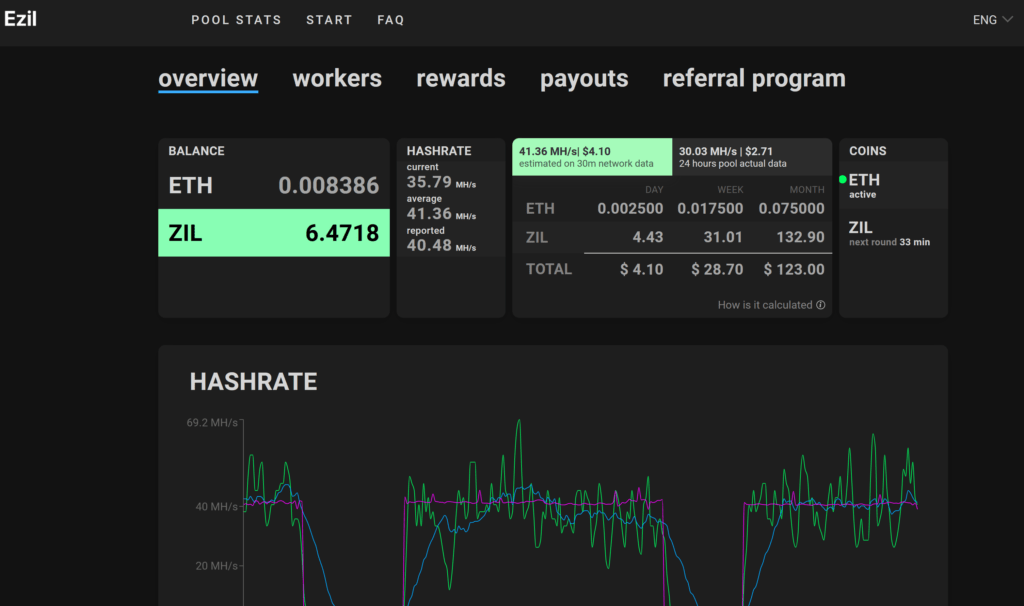The height and width of the screenshot is (606, 1024).
Task: Switch to the workers tab
Action: coord(337,79)
